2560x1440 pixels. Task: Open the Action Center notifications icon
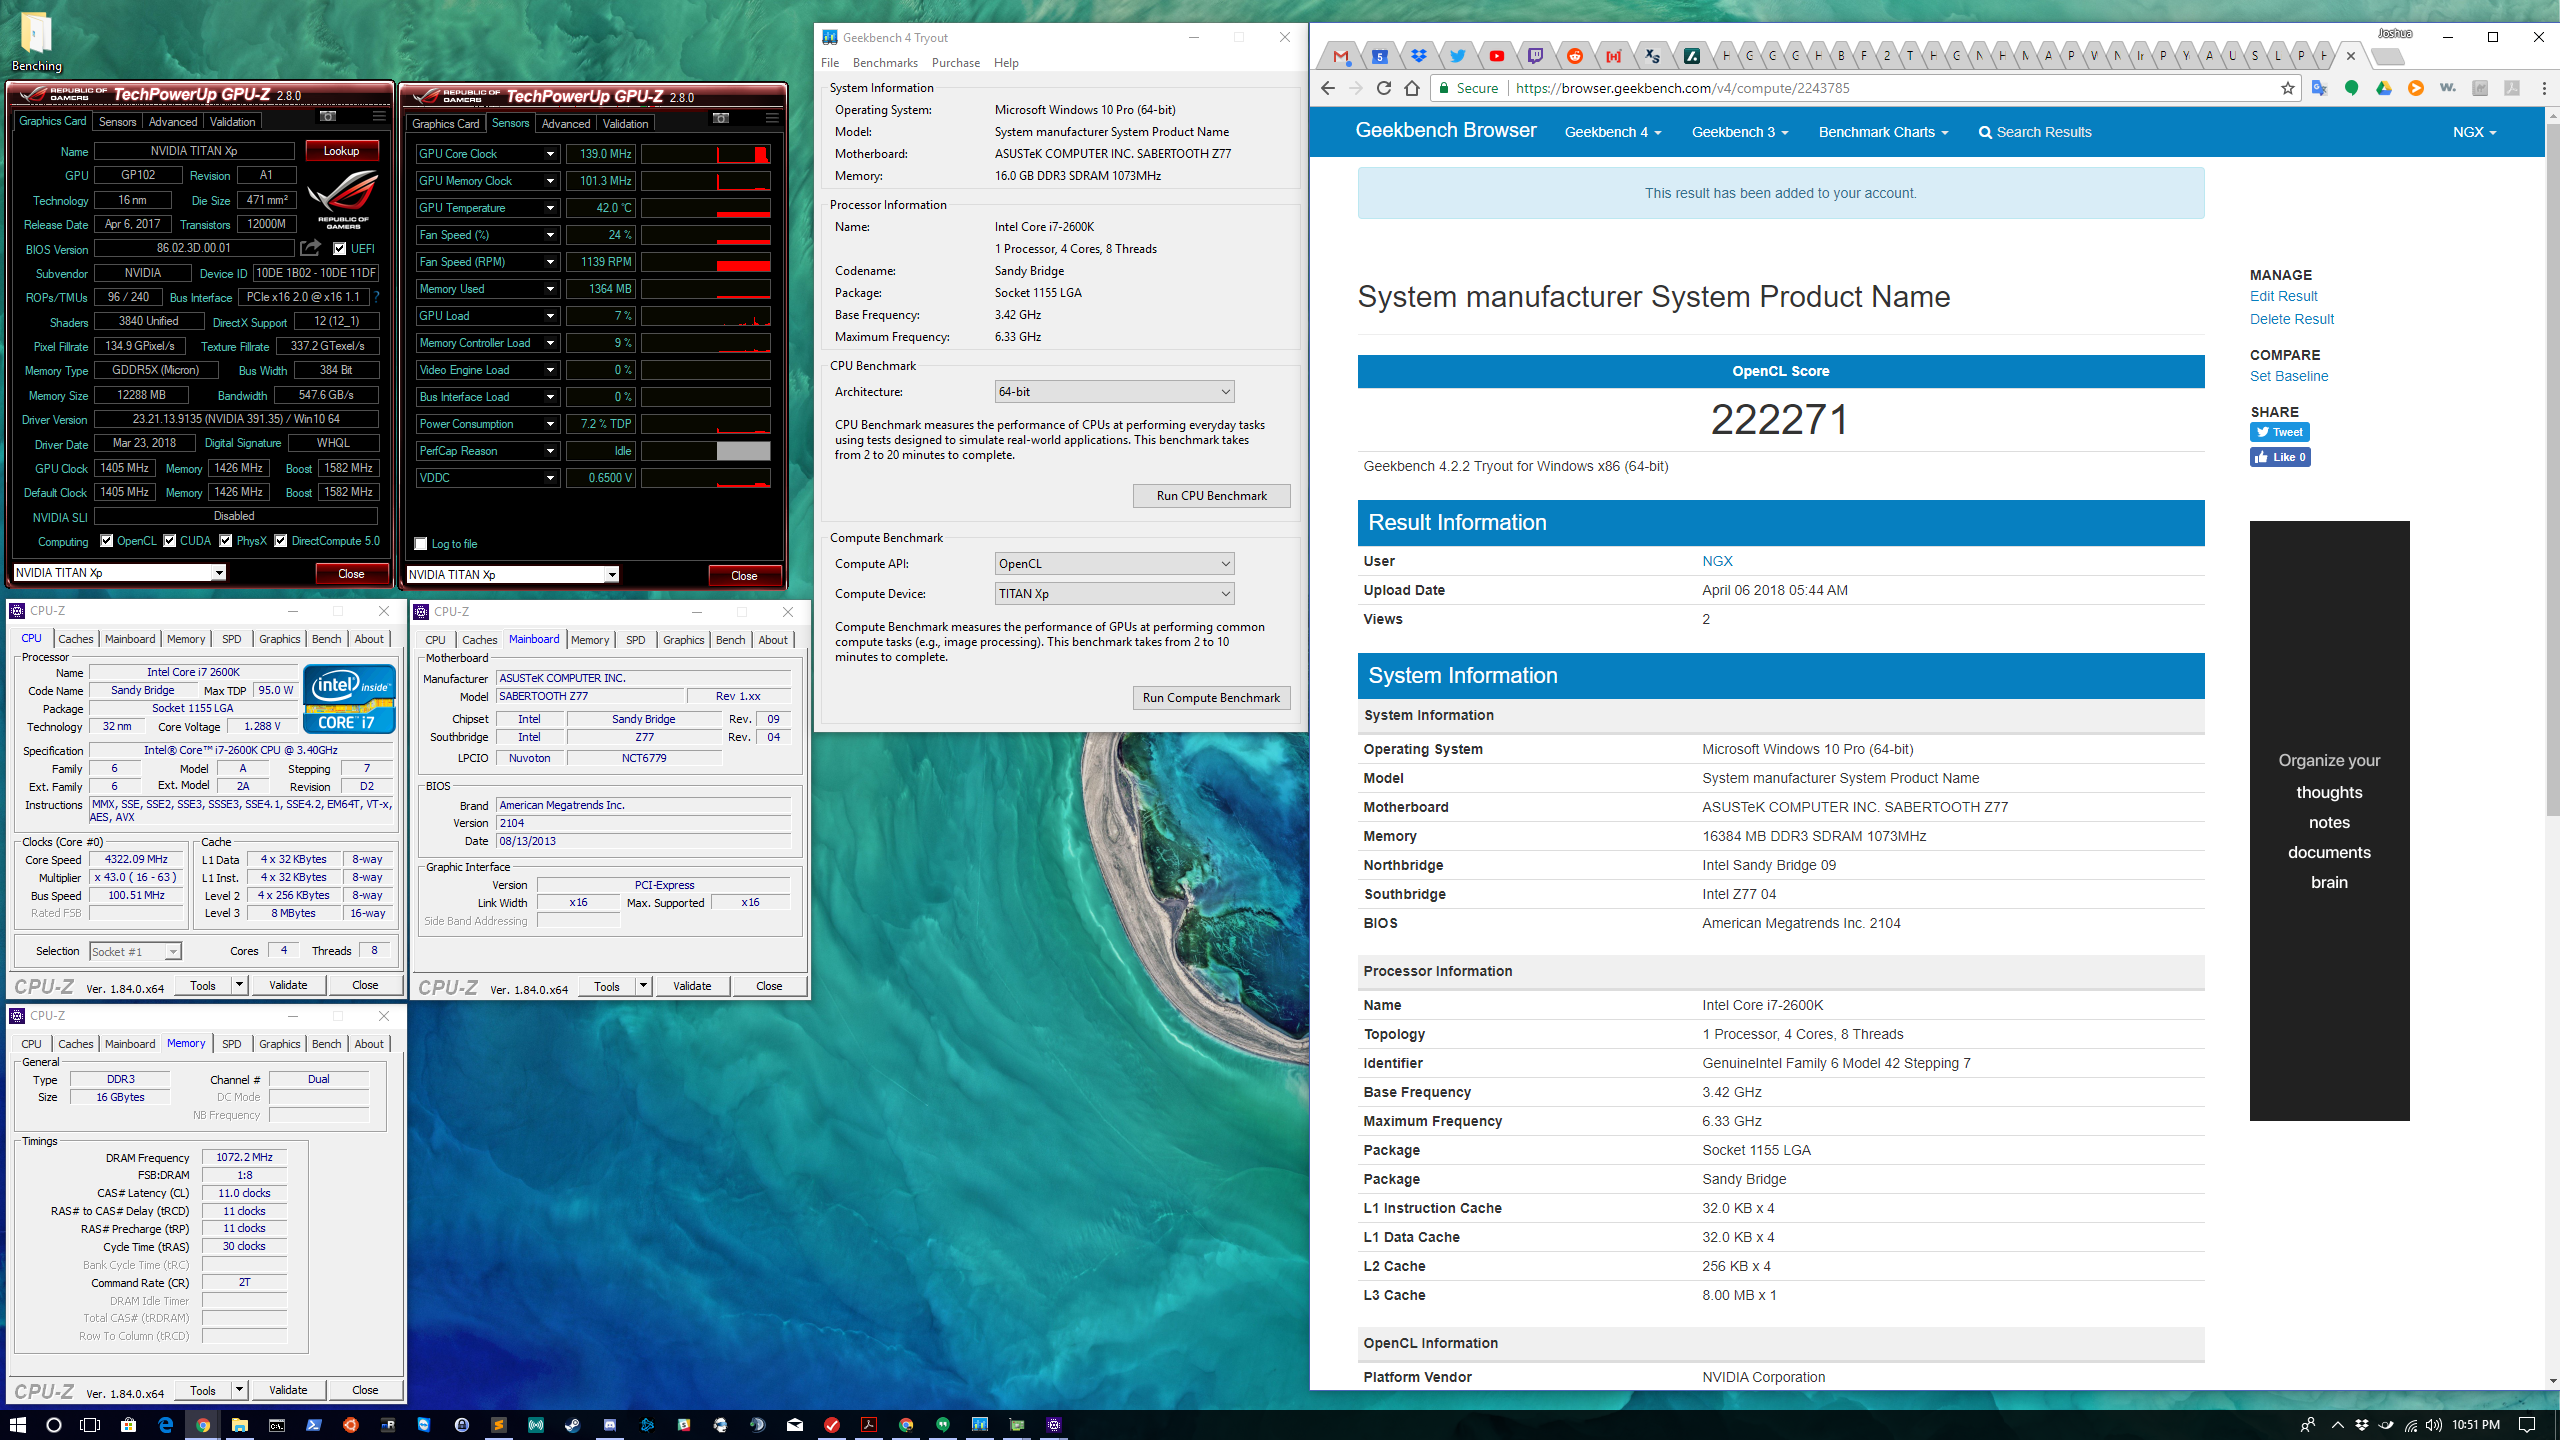(x=2527, y=1424)
